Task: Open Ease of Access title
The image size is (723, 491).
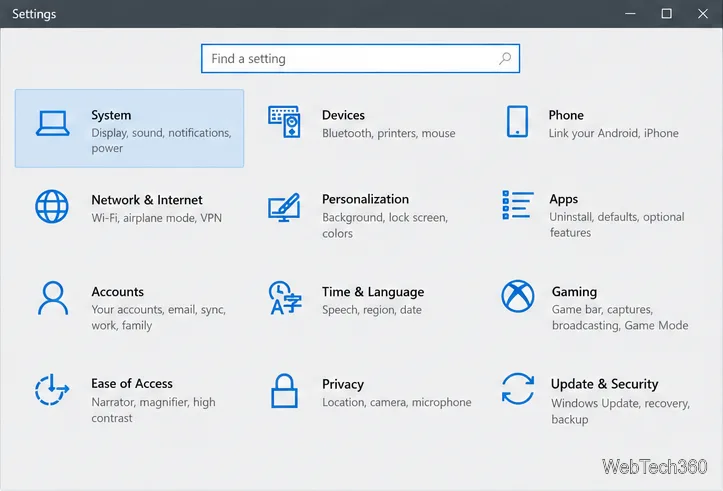Action: (x=132, y=384)
